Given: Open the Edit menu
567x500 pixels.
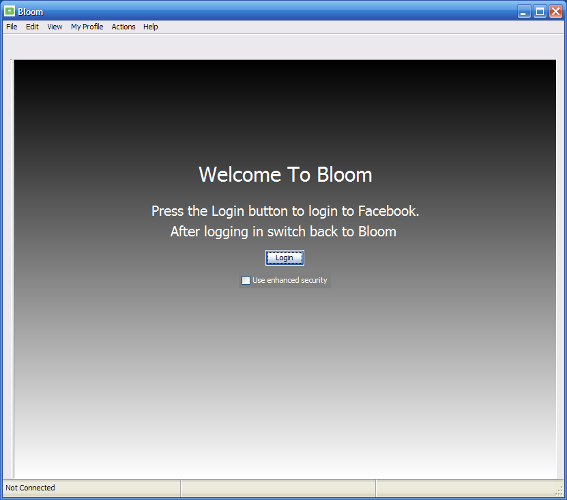Looking at the screenshot, I should [32, 27].
